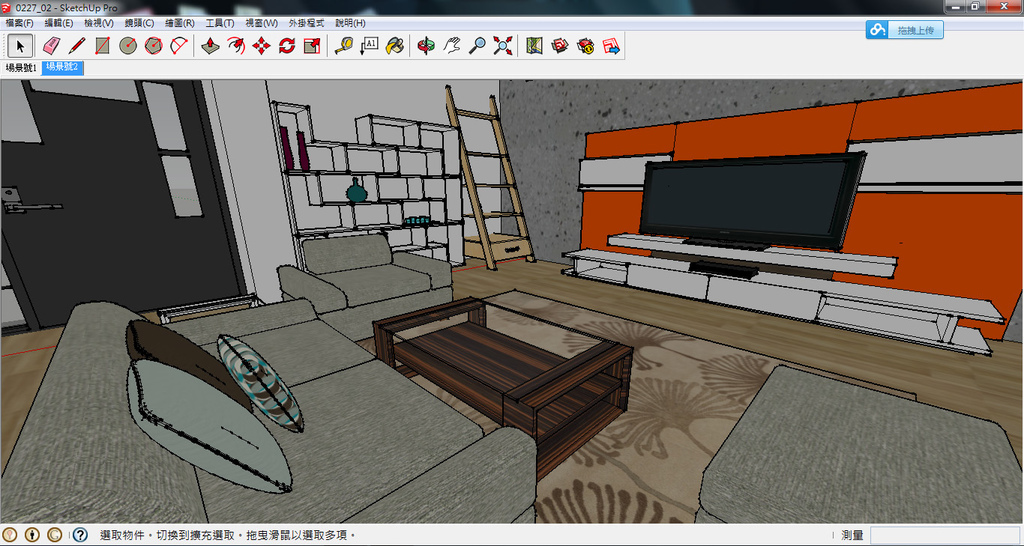Click the teal vase on the shelf
The image size is (1024, 546).
(356, 191)
